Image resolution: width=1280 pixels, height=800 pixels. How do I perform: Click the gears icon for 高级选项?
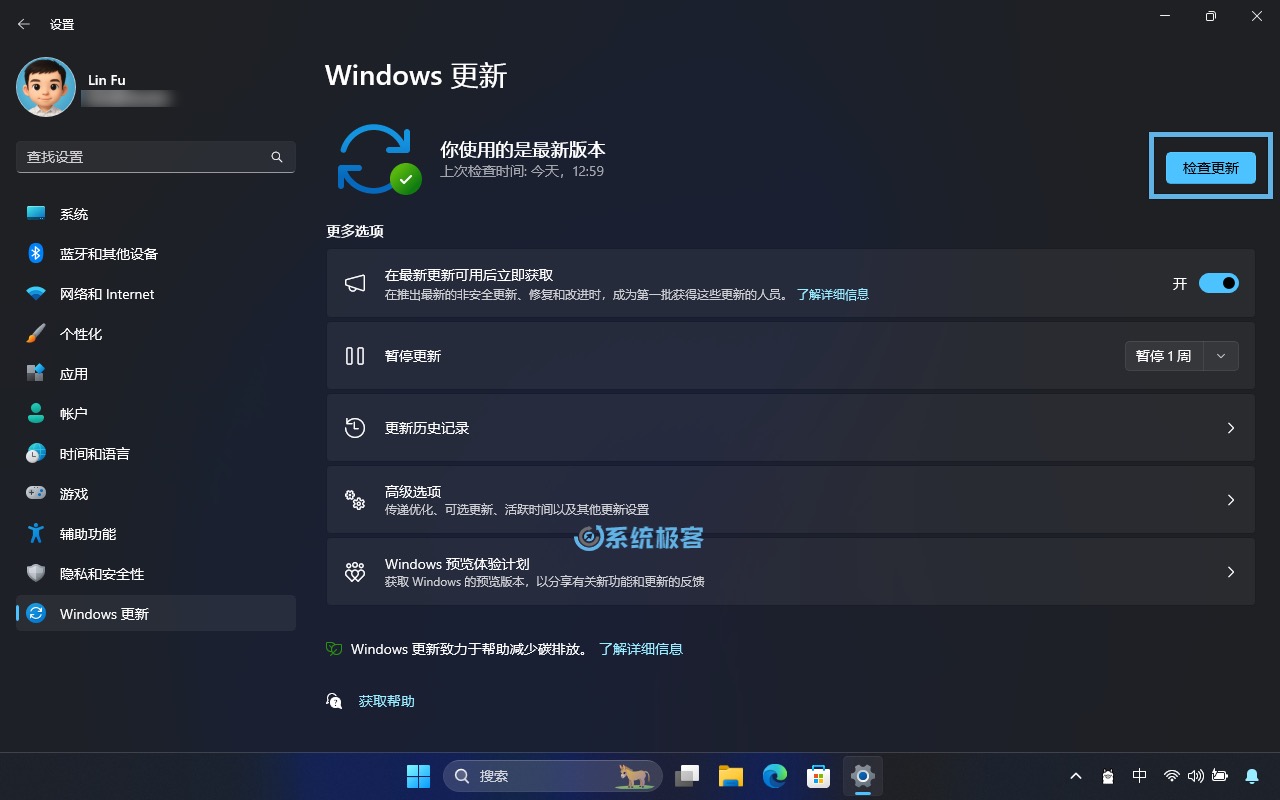click(355, 500)
